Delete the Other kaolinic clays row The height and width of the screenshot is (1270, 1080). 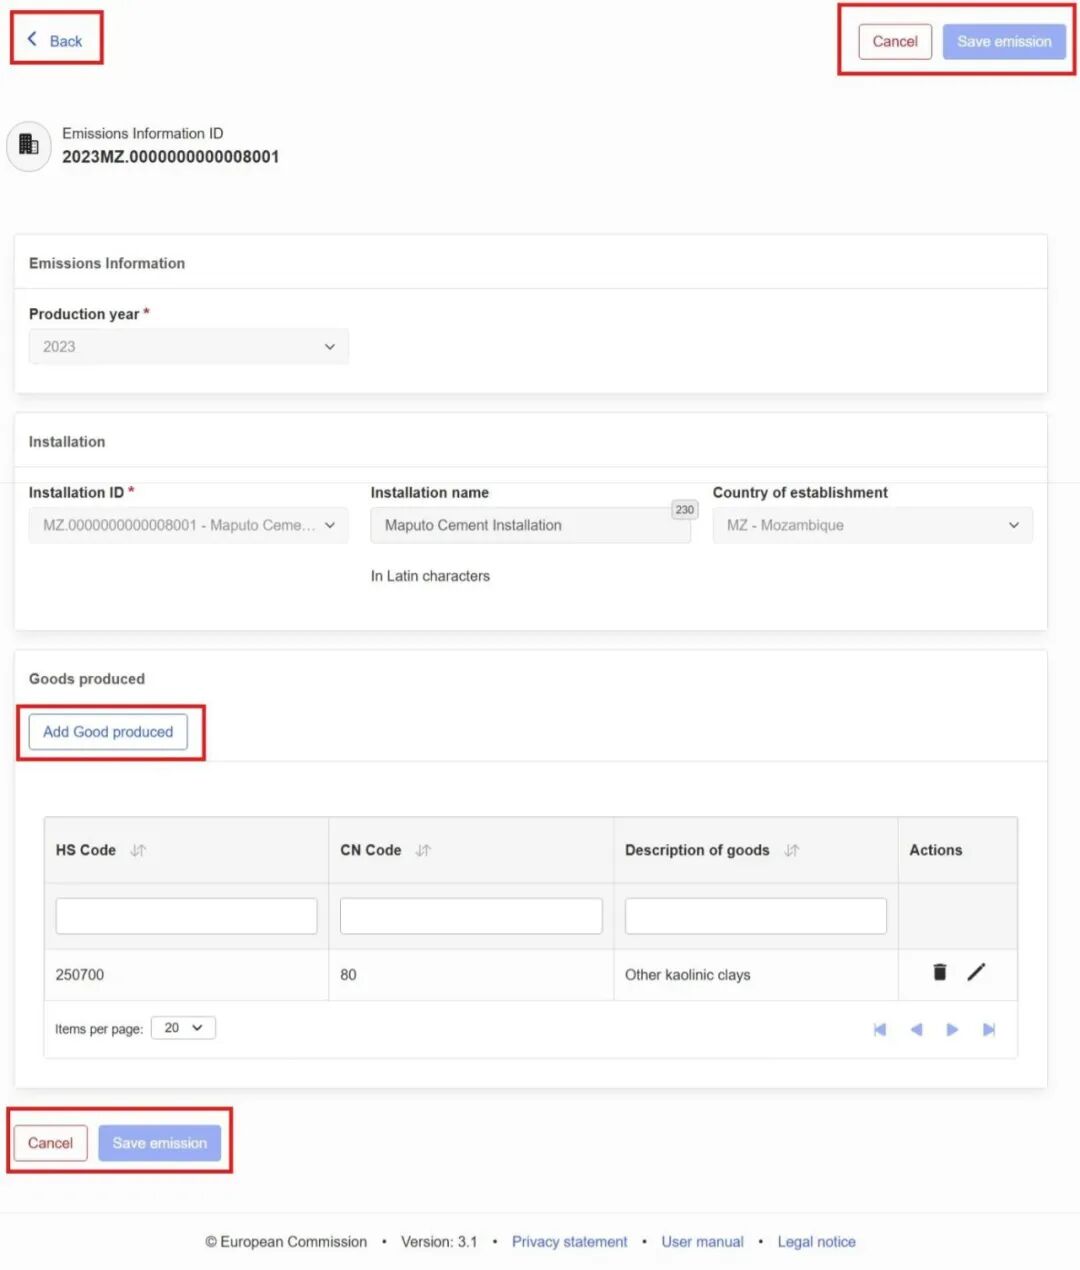coord(939,972)
